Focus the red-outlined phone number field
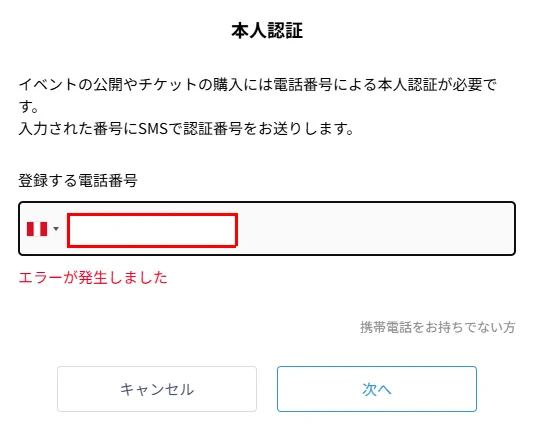Viewport: 552px width, 430px height. pos(152,230)
